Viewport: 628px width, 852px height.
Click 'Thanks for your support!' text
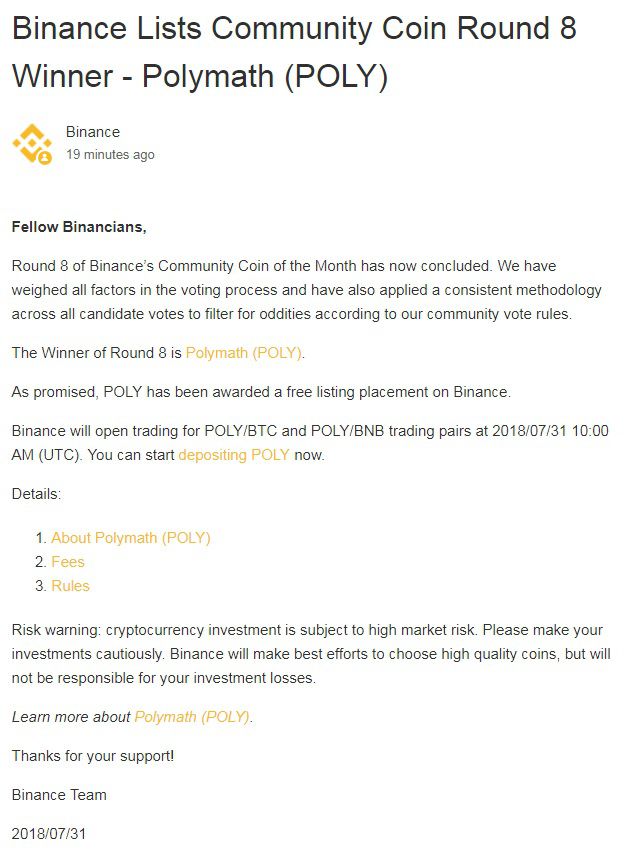pyautogui.click(x=93, y=756)
